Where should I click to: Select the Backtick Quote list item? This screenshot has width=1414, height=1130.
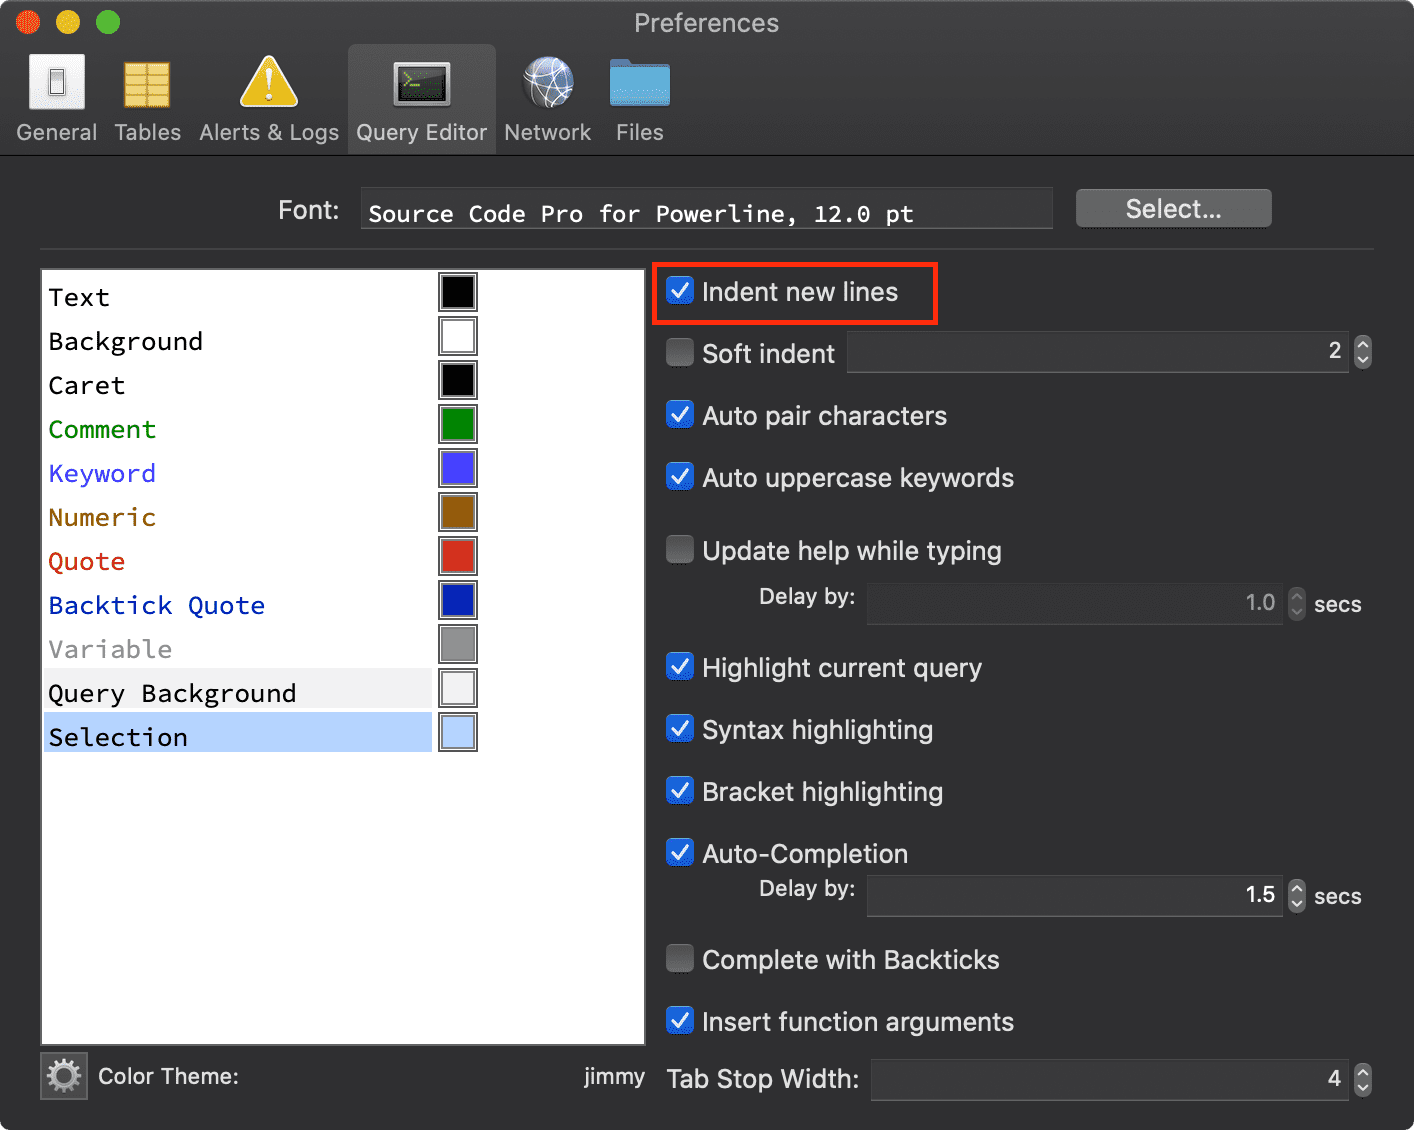[x=156, y=605]
